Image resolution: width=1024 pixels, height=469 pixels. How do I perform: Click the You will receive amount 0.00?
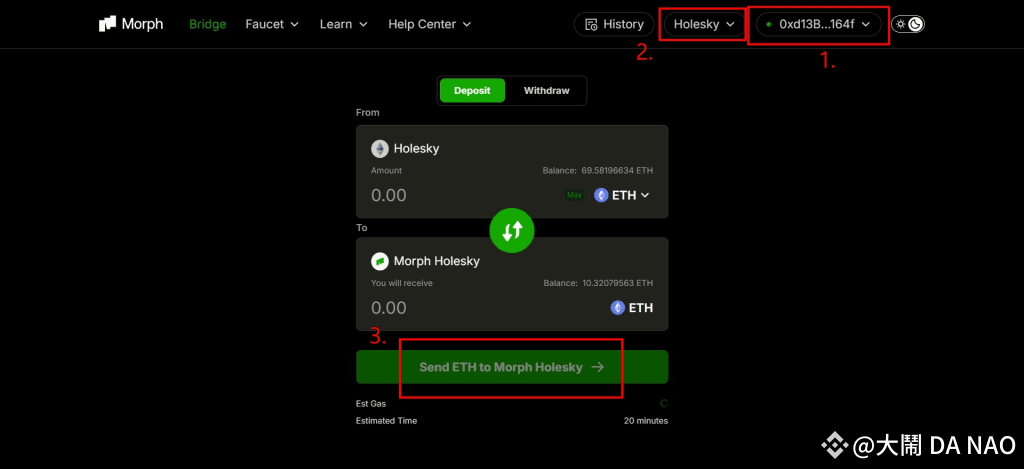coord(389,308)
